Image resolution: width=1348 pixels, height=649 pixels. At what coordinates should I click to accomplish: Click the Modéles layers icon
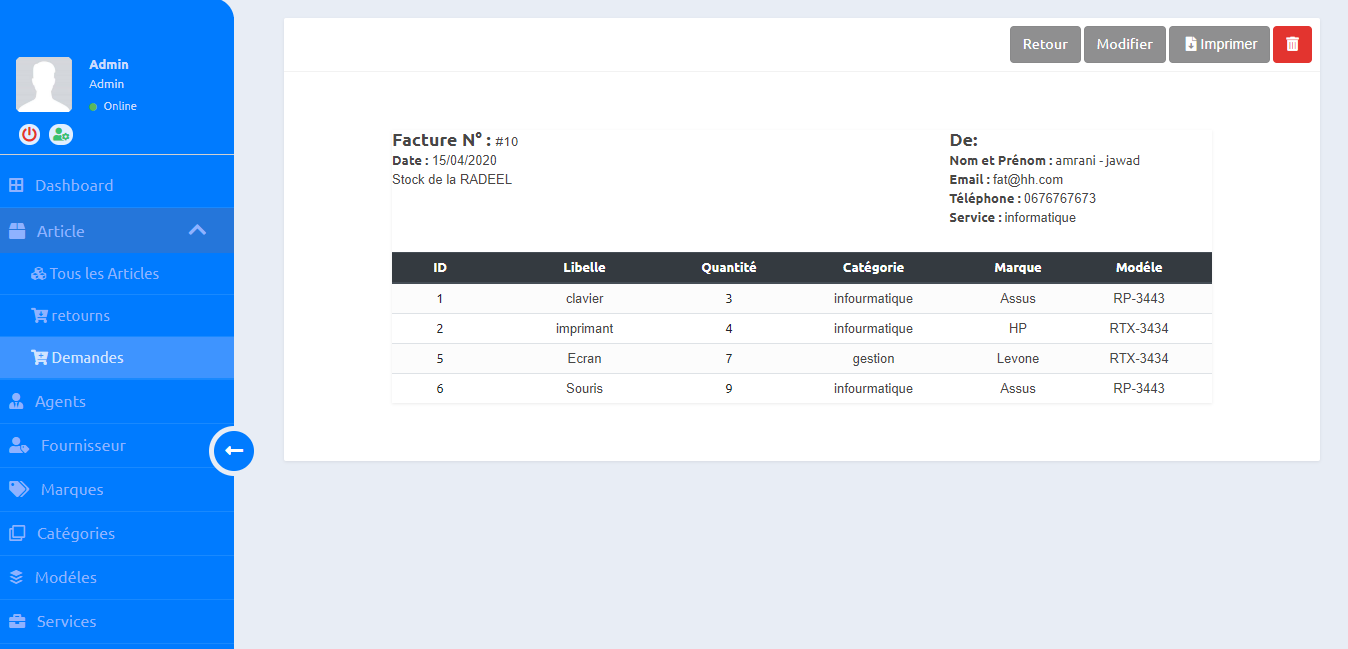coord(16,577)
